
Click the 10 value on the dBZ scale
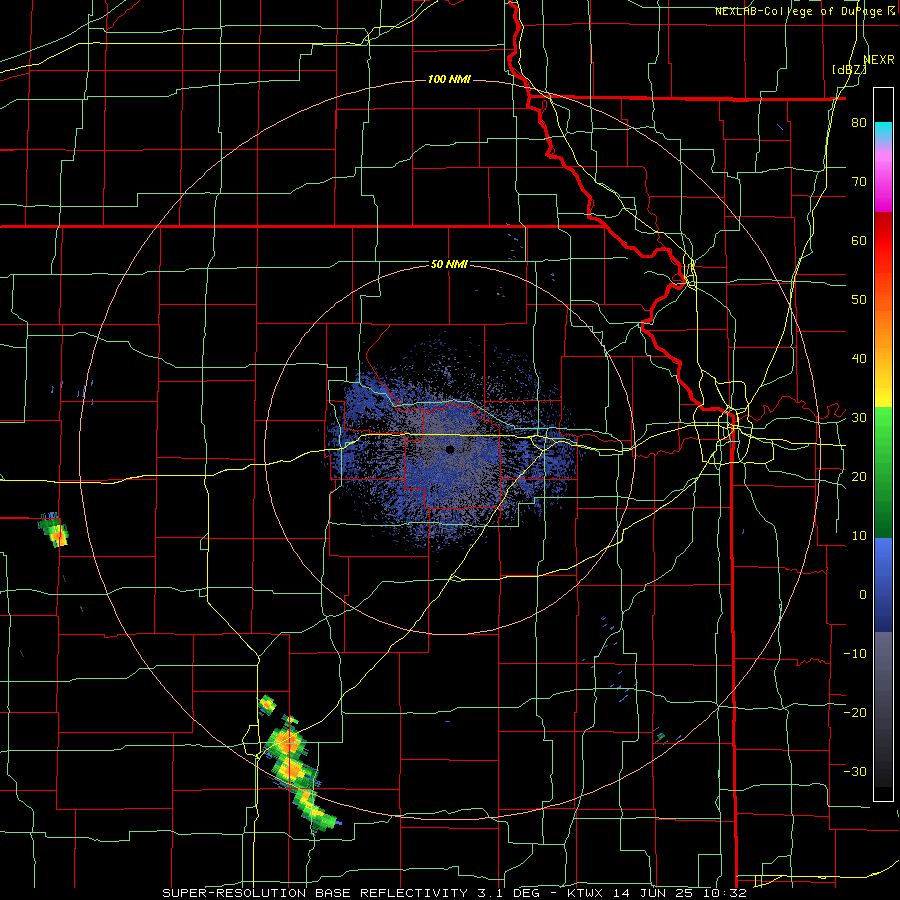click(x=859, y=536)
